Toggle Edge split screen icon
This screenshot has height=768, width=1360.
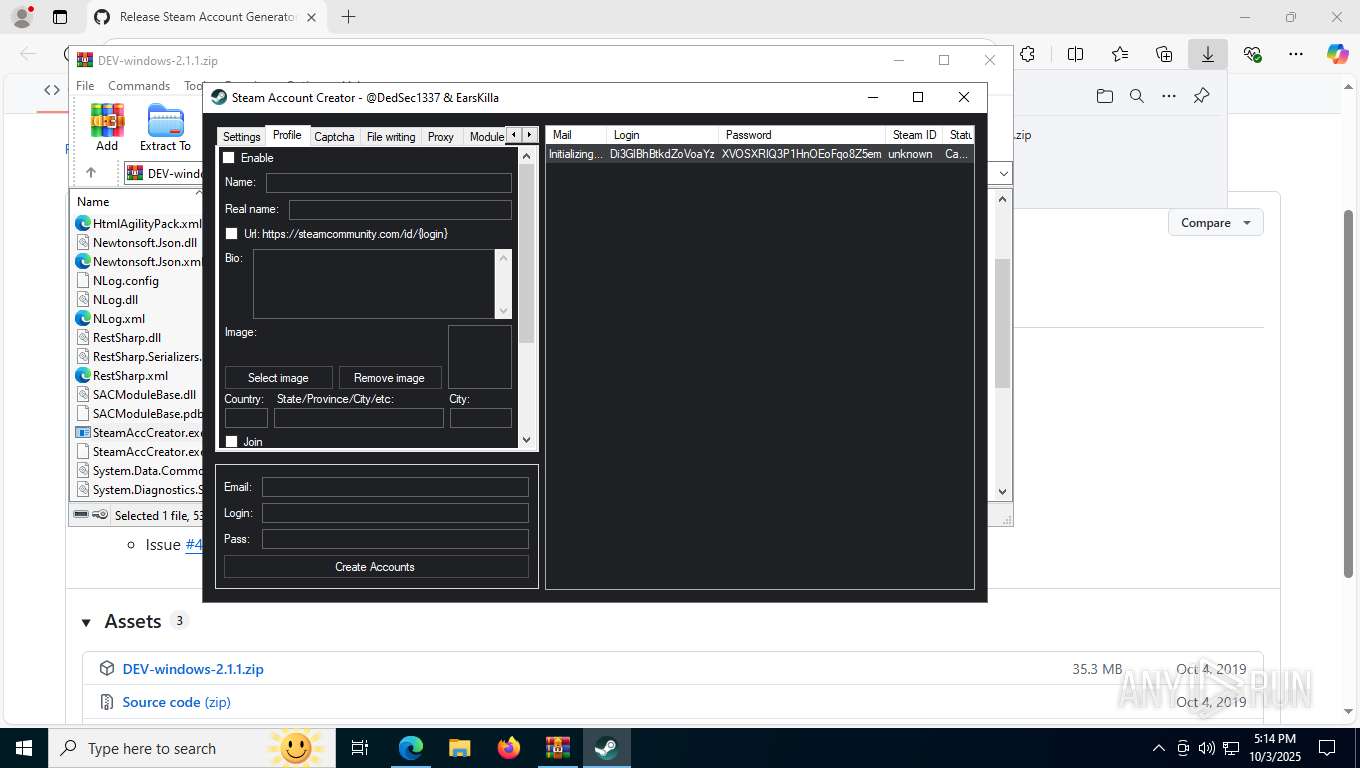pyautogui.click(x=1076, y=55)
